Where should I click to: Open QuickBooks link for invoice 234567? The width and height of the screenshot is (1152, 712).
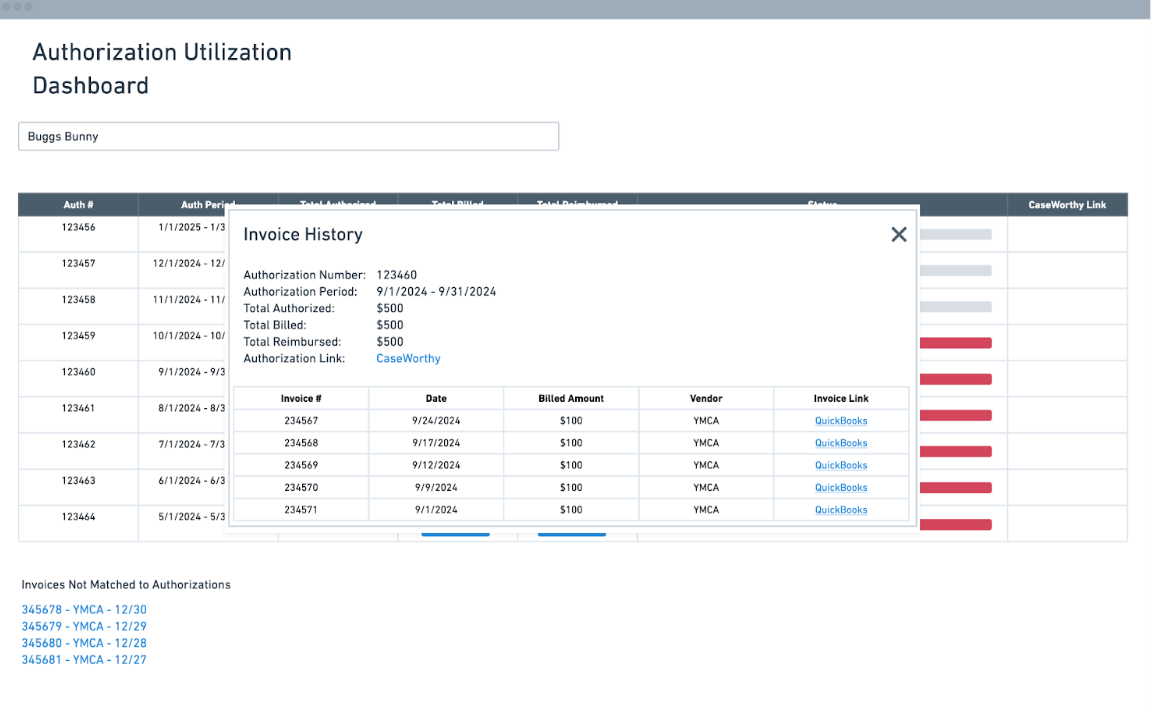pyautogui.click(x=840, y=420)
